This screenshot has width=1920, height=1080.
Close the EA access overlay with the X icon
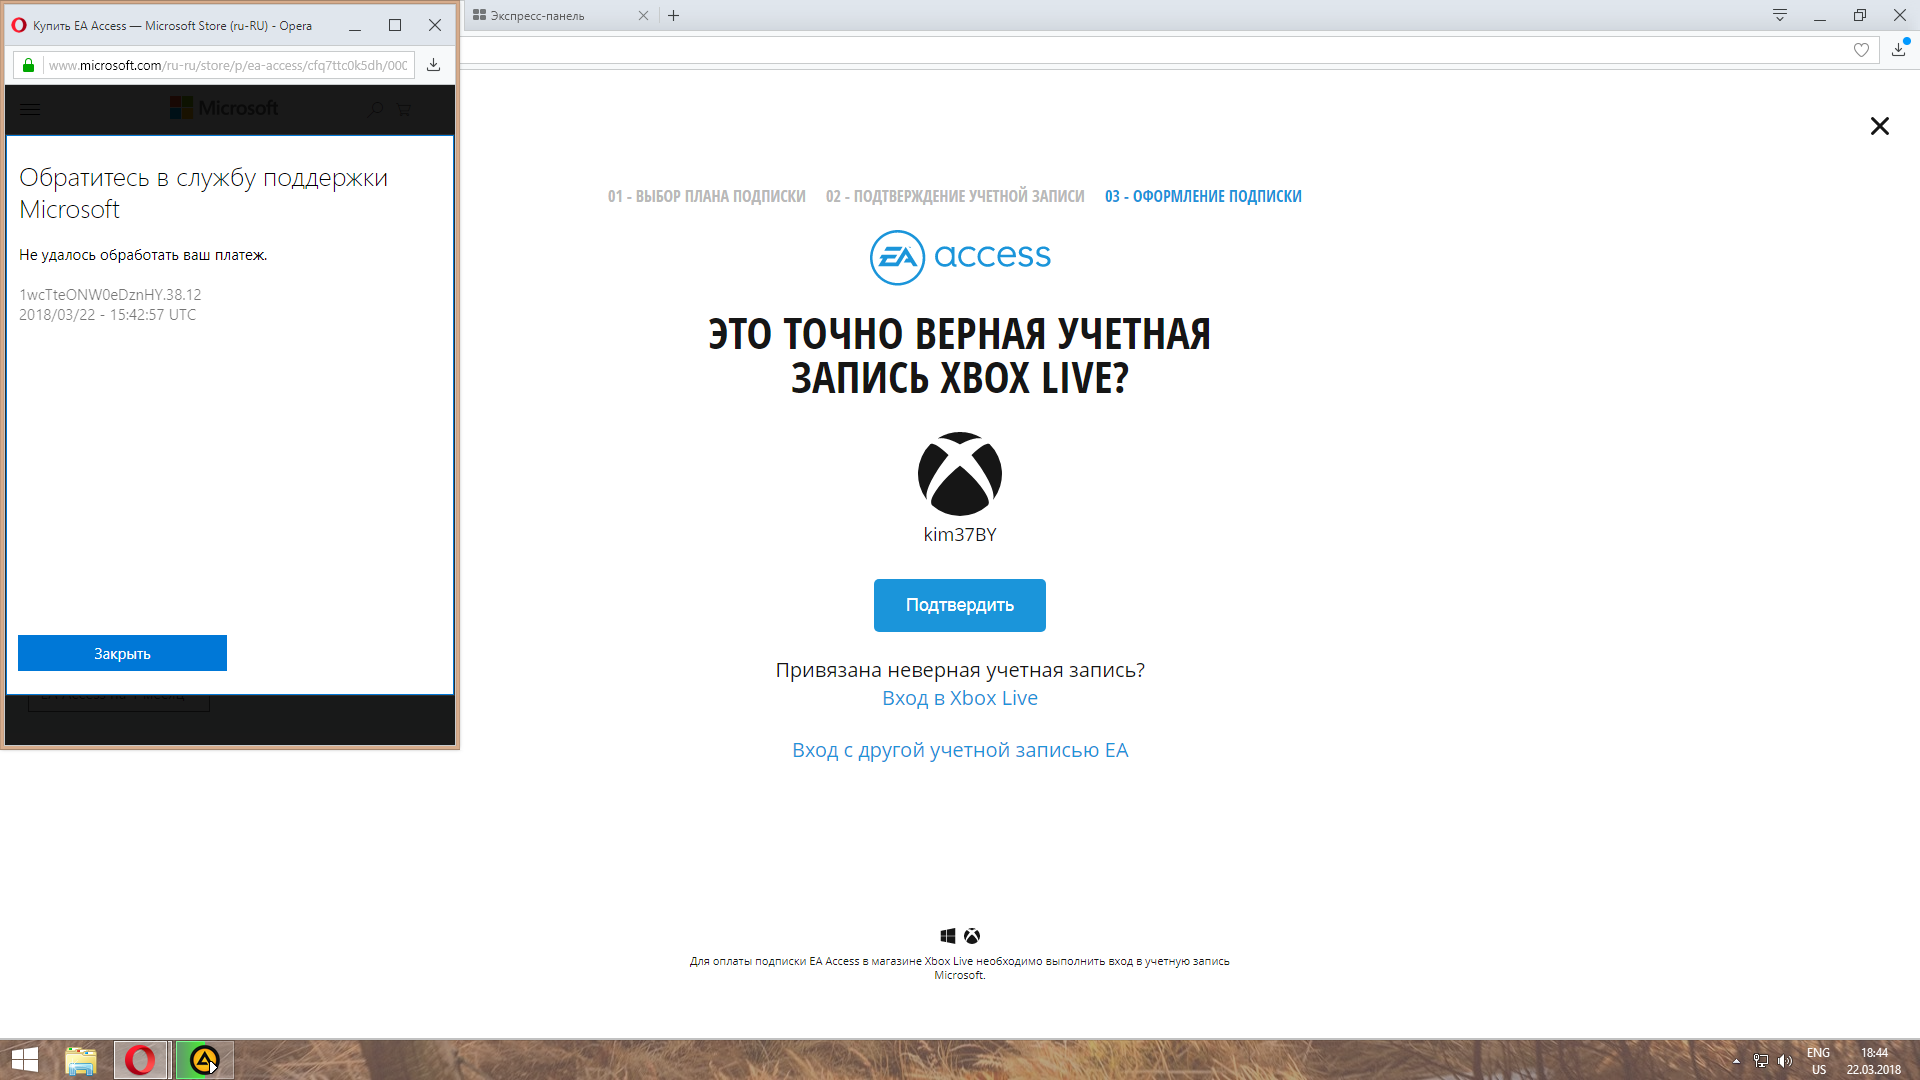(x=1879, y=126)
